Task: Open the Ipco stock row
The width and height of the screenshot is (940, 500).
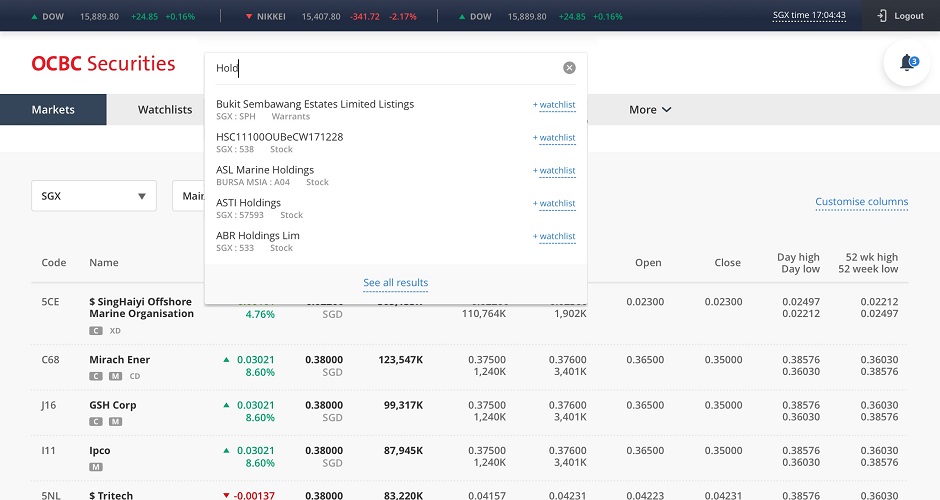Action: pyautogui.click(x=100, y=451)
